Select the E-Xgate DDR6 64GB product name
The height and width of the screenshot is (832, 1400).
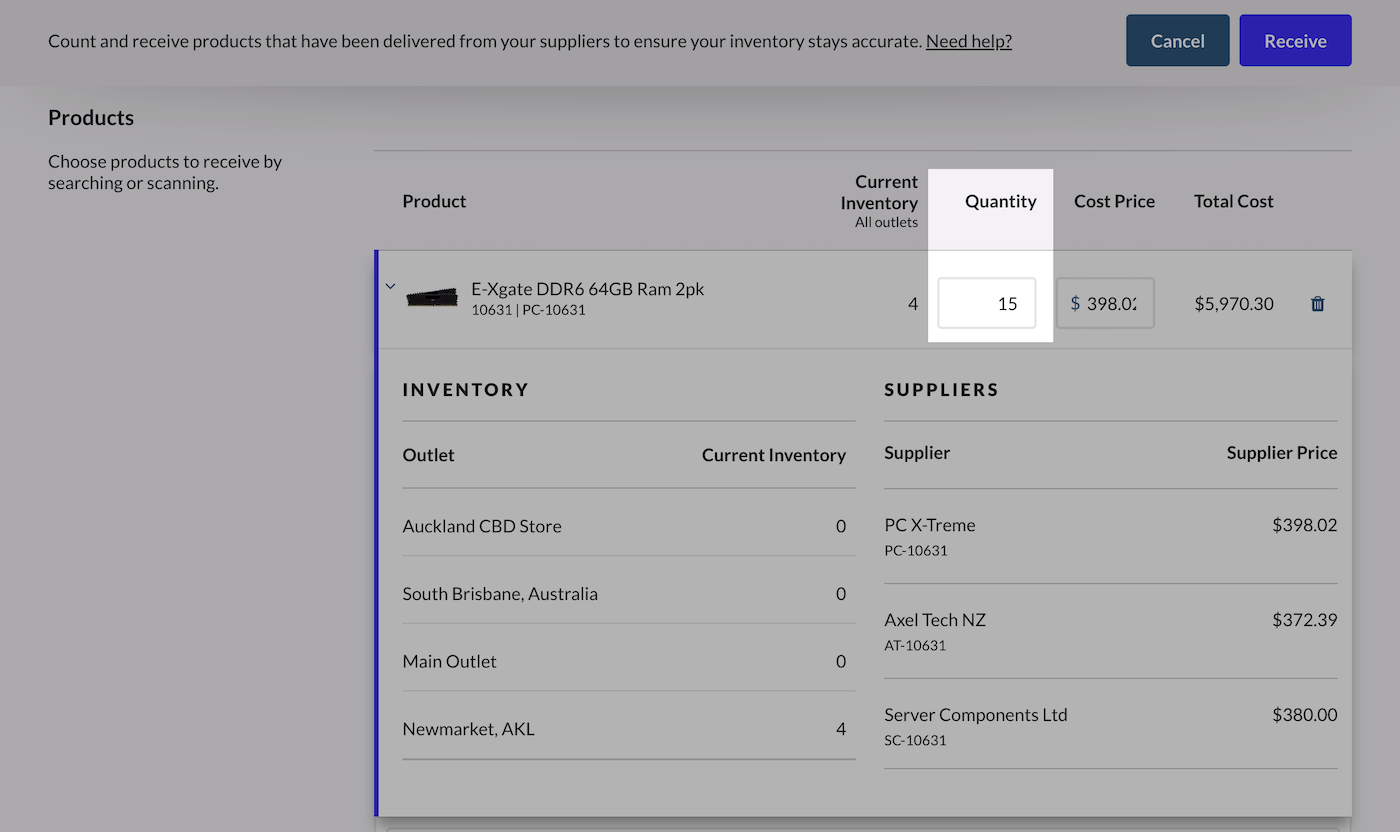point(587,289)
